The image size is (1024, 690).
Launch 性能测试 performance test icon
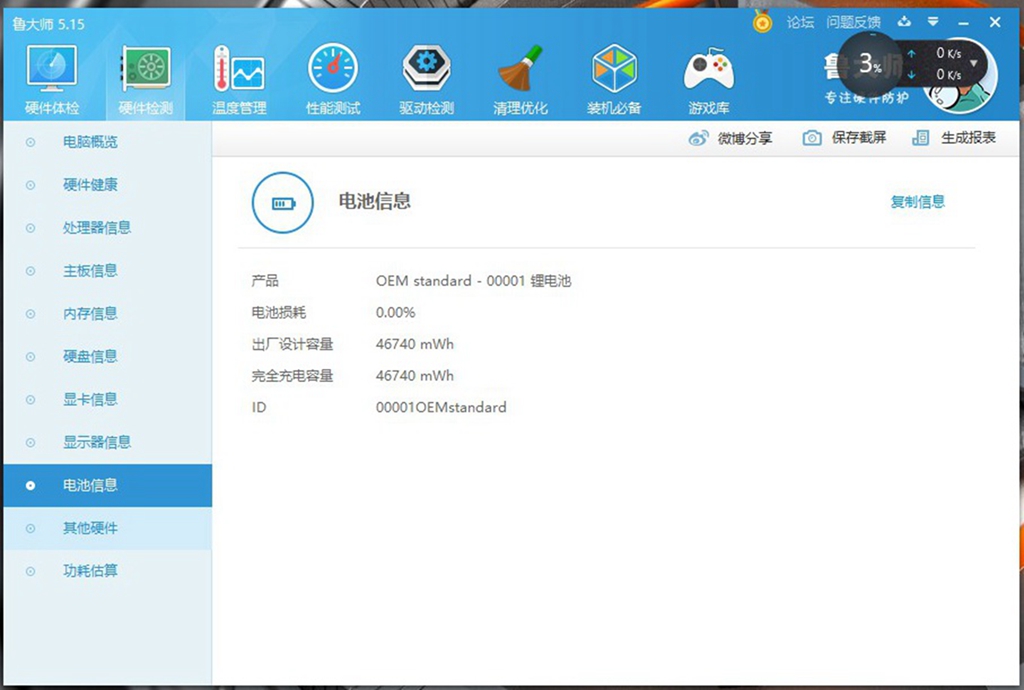[x=333, y=80]
